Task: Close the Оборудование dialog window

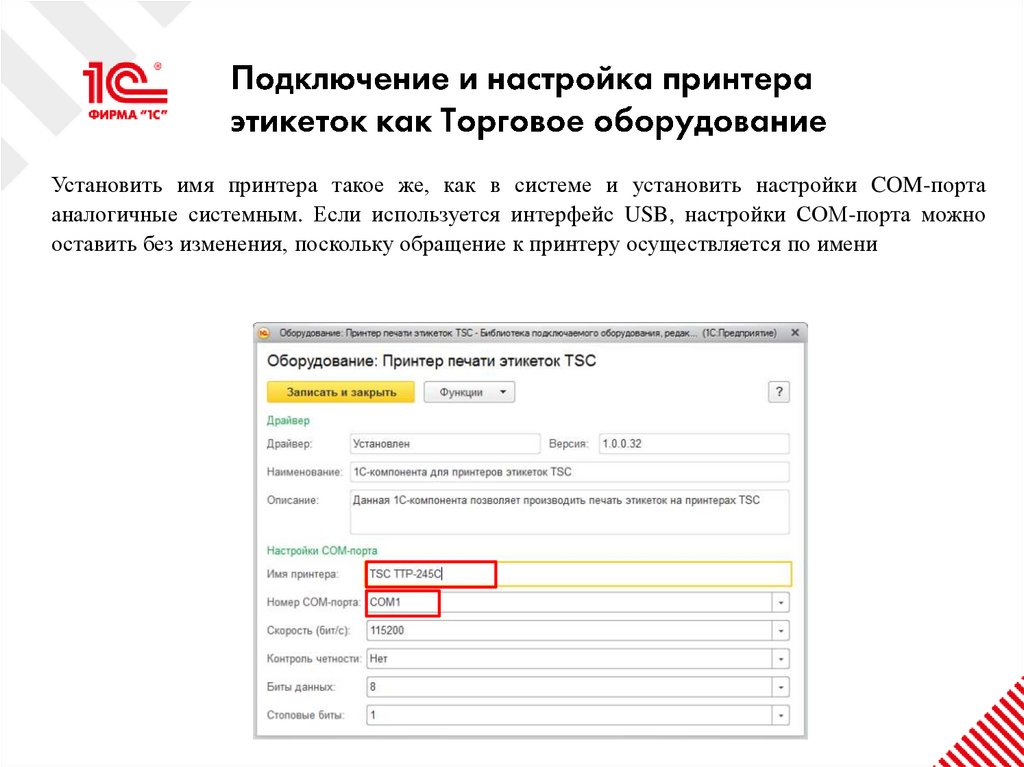Action: 795,333
